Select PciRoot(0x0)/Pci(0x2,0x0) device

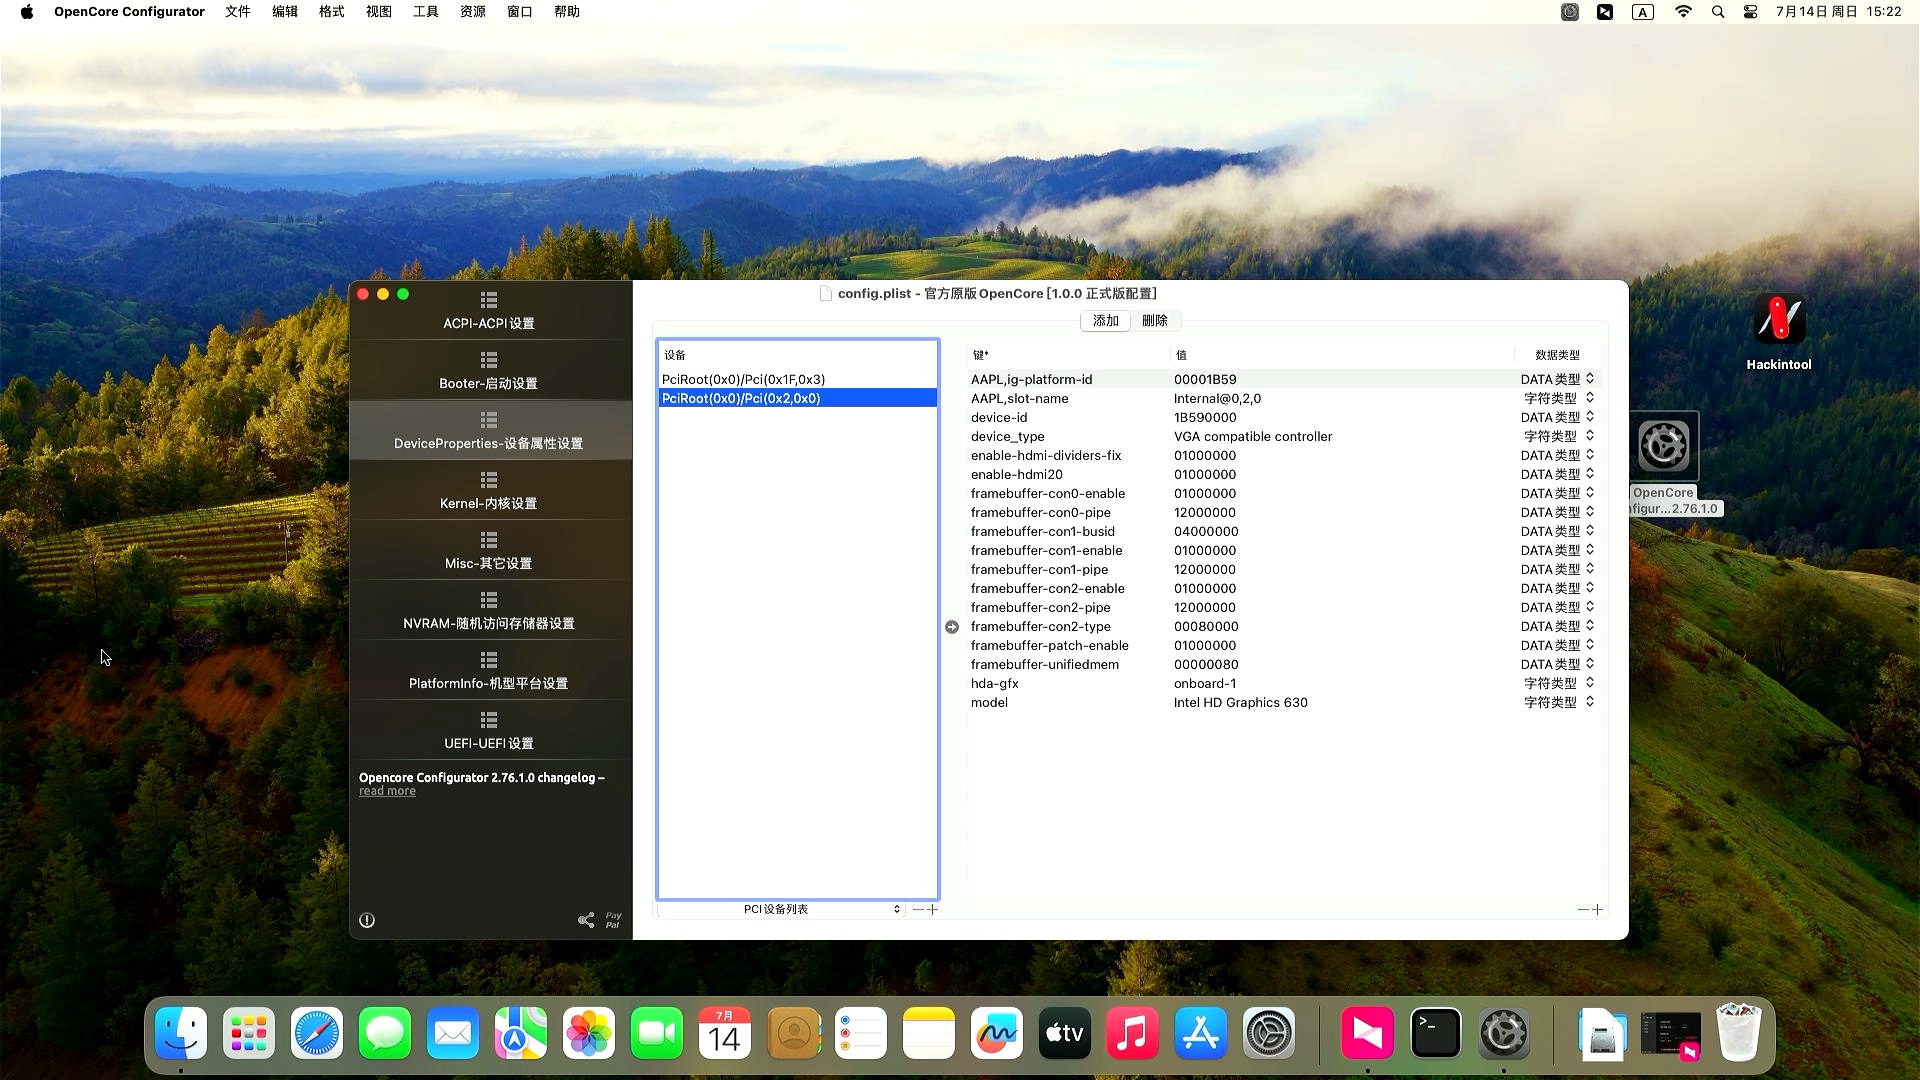(797, 399)
